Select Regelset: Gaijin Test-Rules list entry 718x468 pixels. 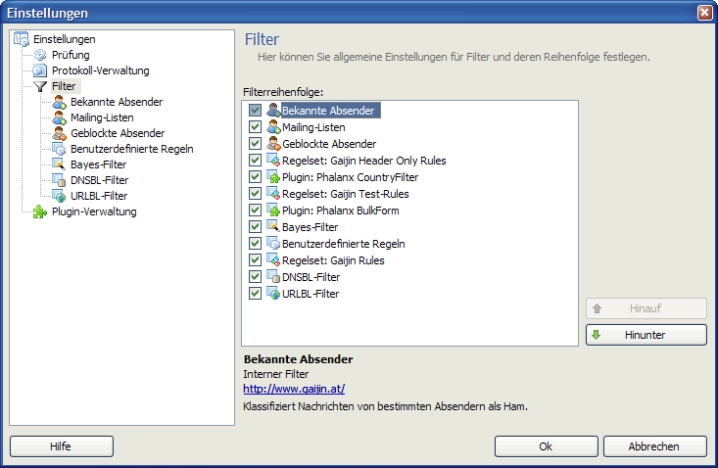coord(345,194)
